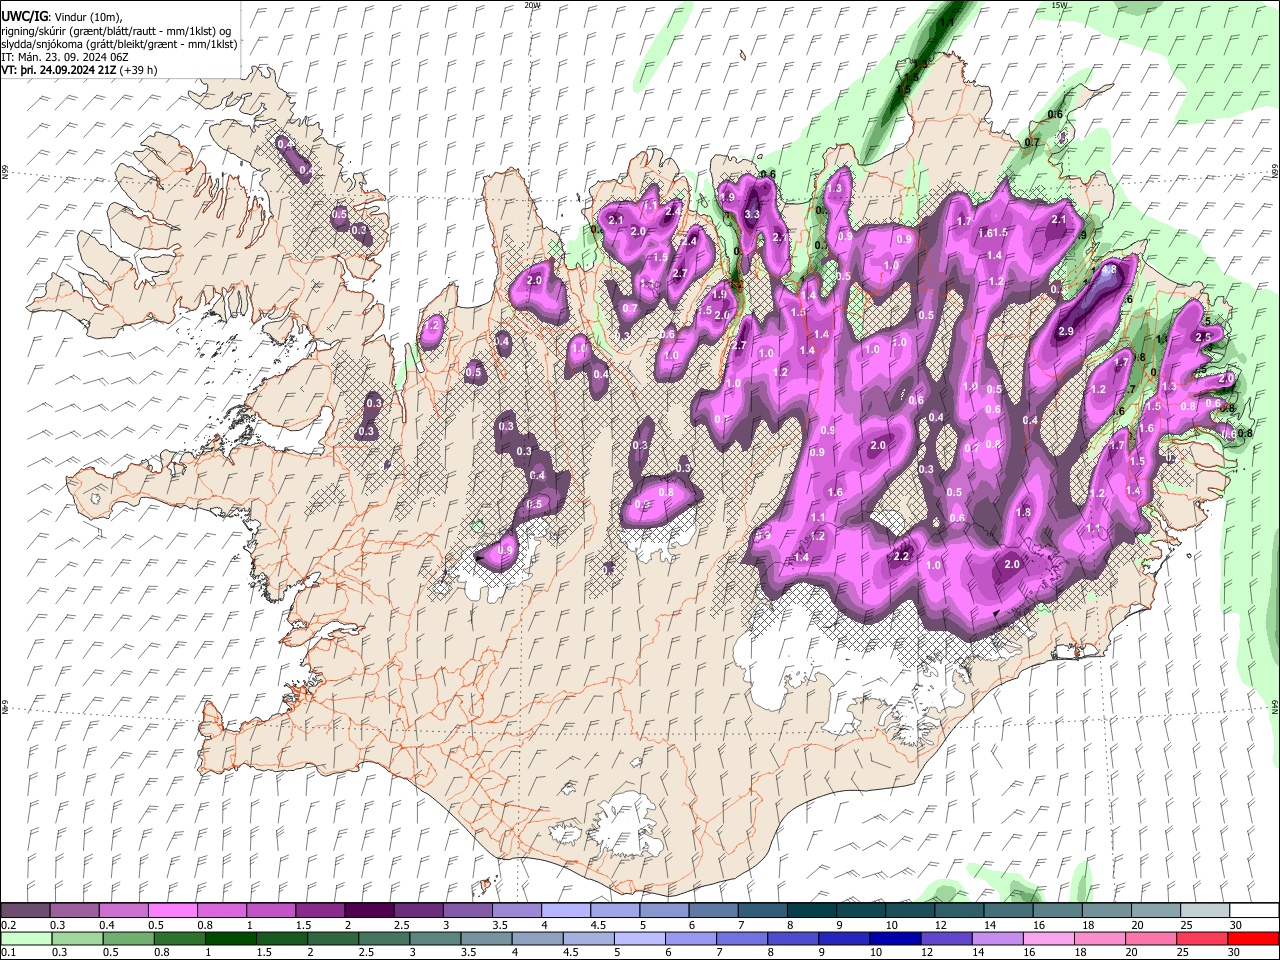Screen dimensions: 1280x960
Task: Pick the upper-row swatch between 6 and 7
Action: pos(714,911)
